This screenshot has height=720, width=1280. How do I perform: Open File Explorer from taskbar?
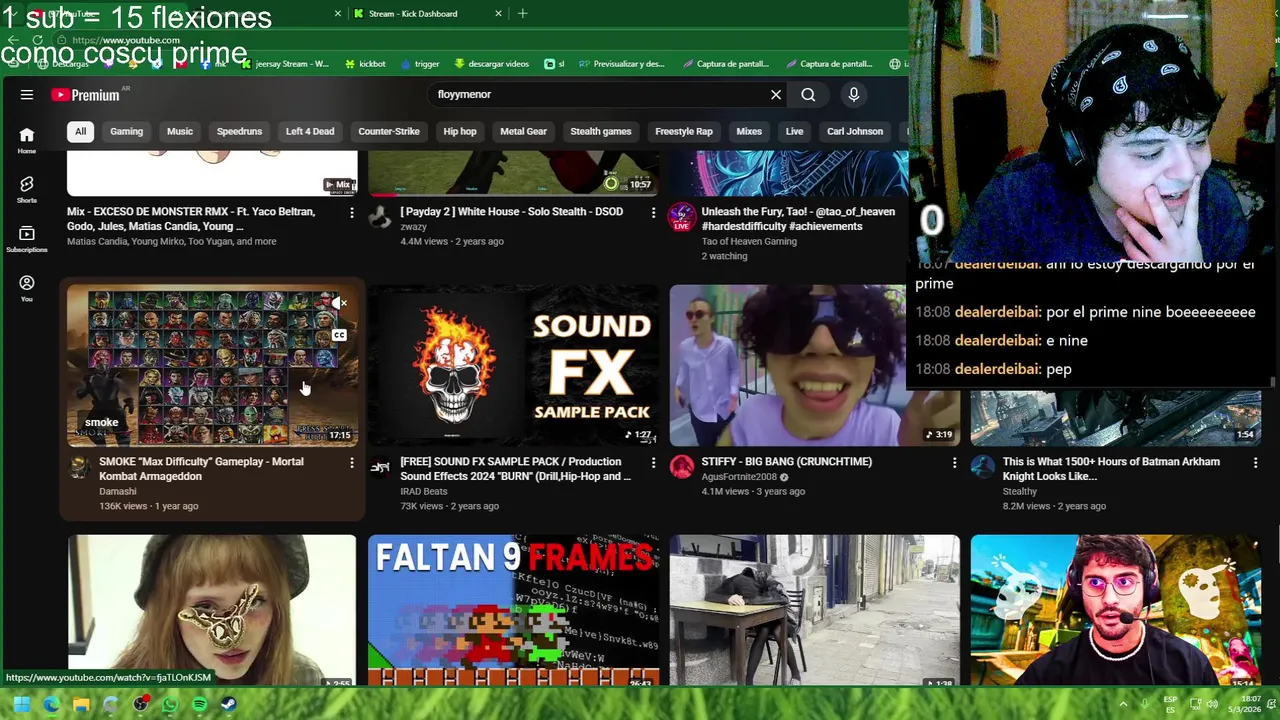pyautogui.click(x=81, y=704)
